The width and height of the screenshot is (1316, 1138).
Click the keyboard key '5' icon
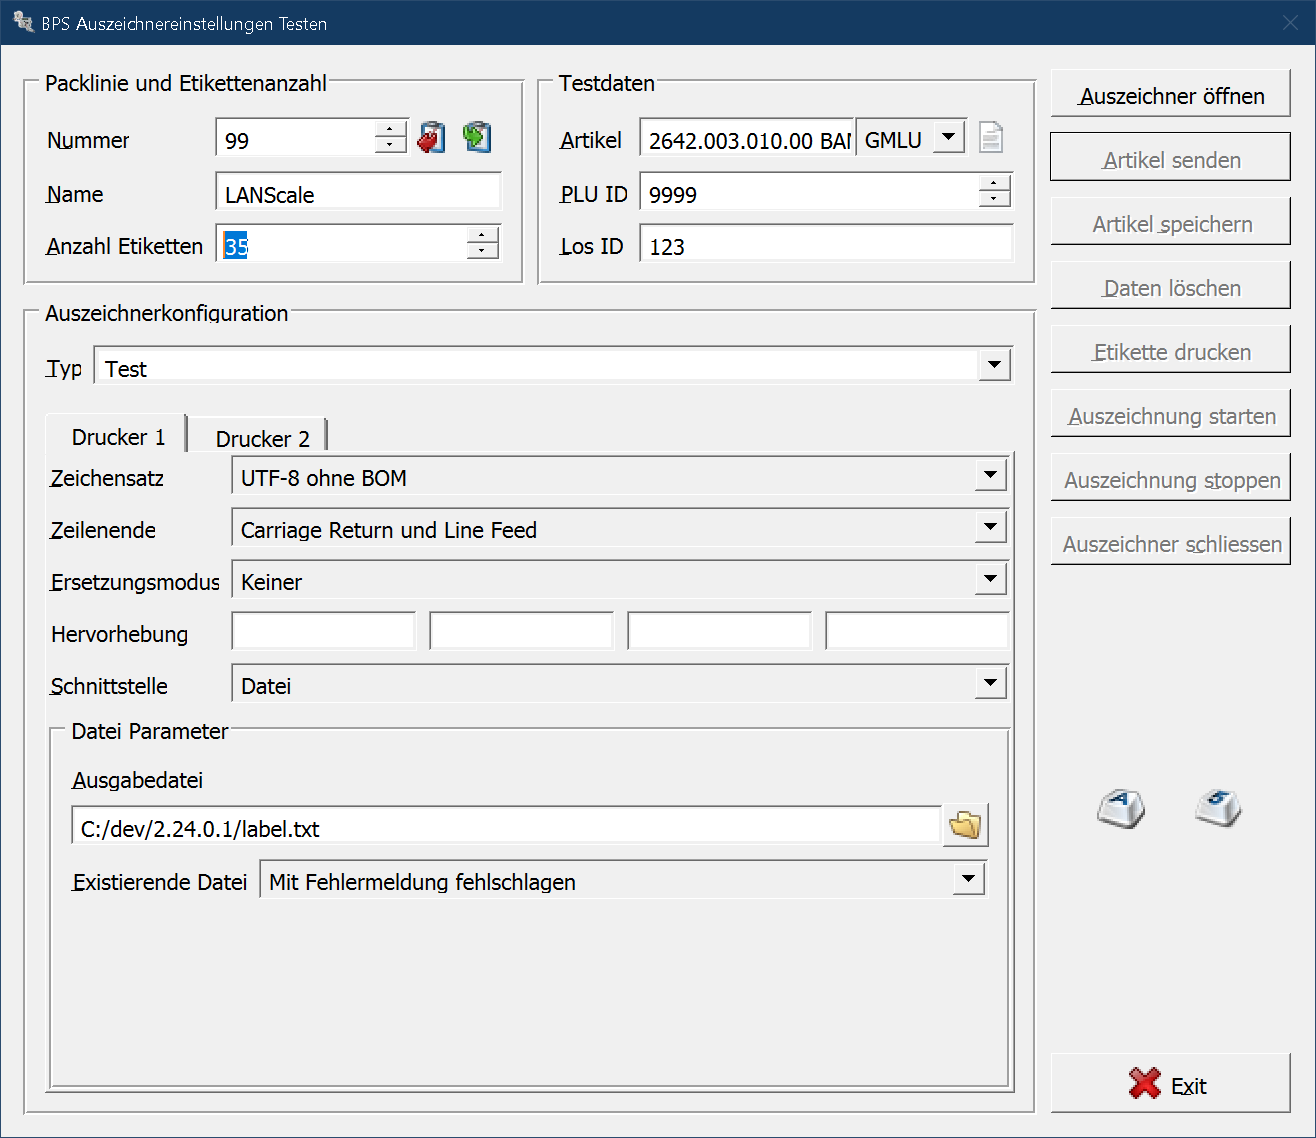coord(1218,808)
